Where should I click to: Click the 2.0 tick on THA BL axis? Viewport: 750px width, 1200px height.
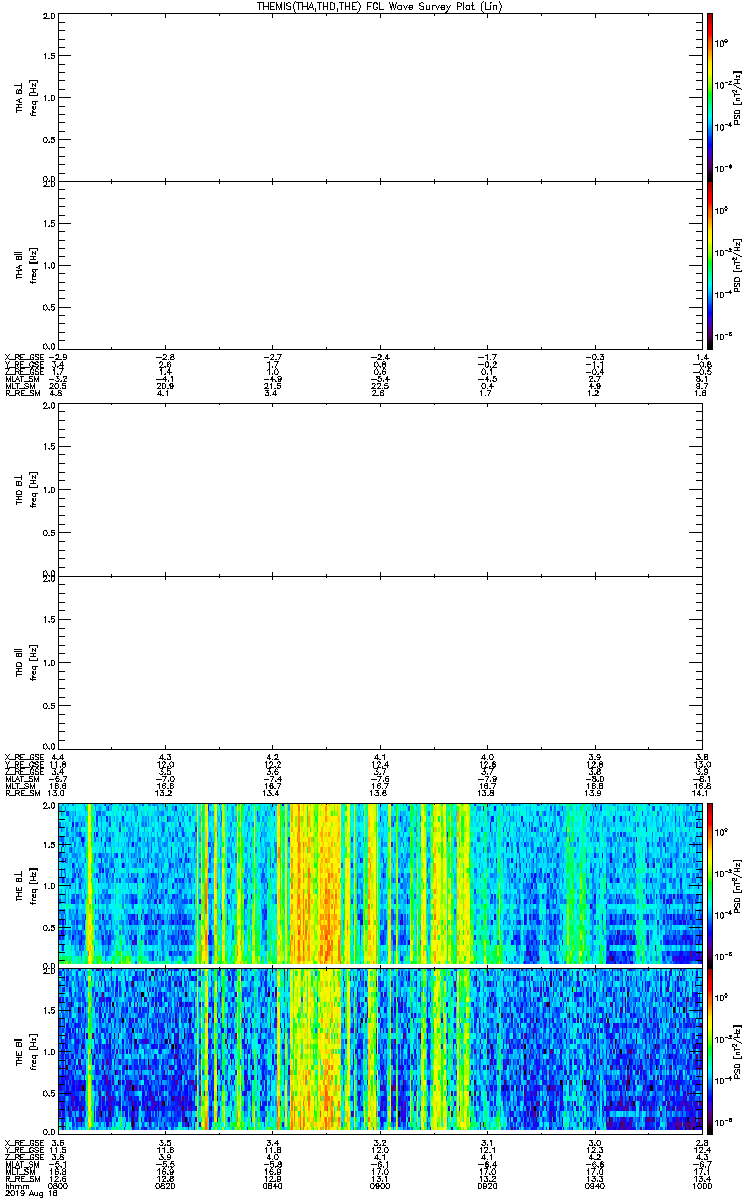tap(49, 17)
